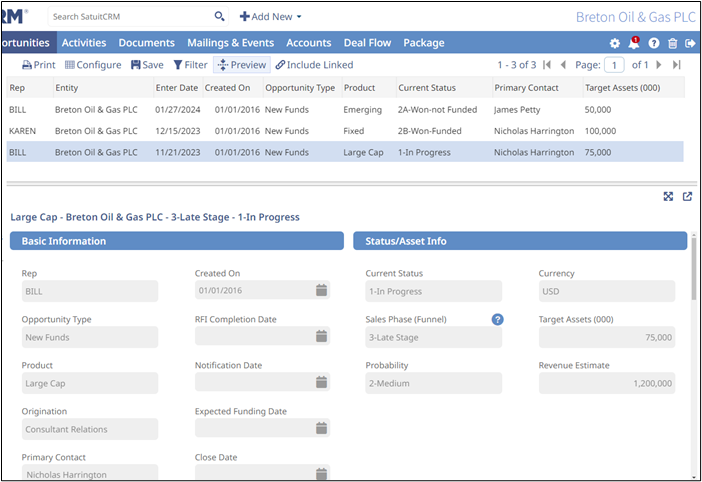Click the Origination field
702x482 pixels.
coord(90,430)
